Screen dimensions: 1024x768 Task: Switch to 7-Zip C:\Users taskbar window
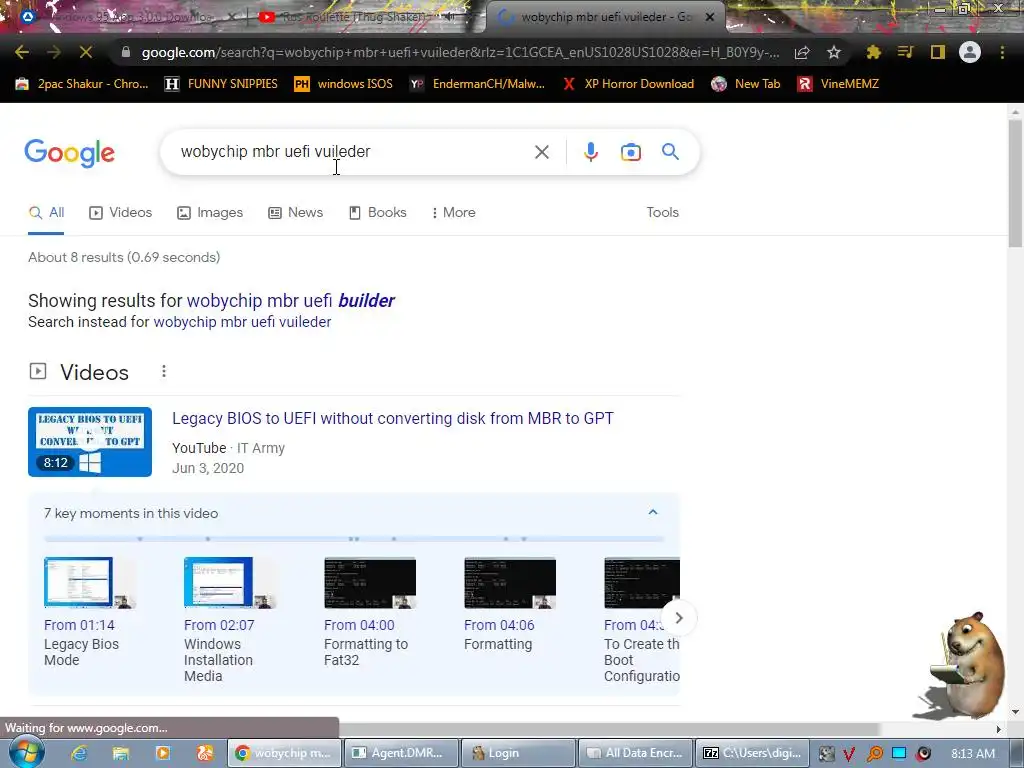point(752,753)
